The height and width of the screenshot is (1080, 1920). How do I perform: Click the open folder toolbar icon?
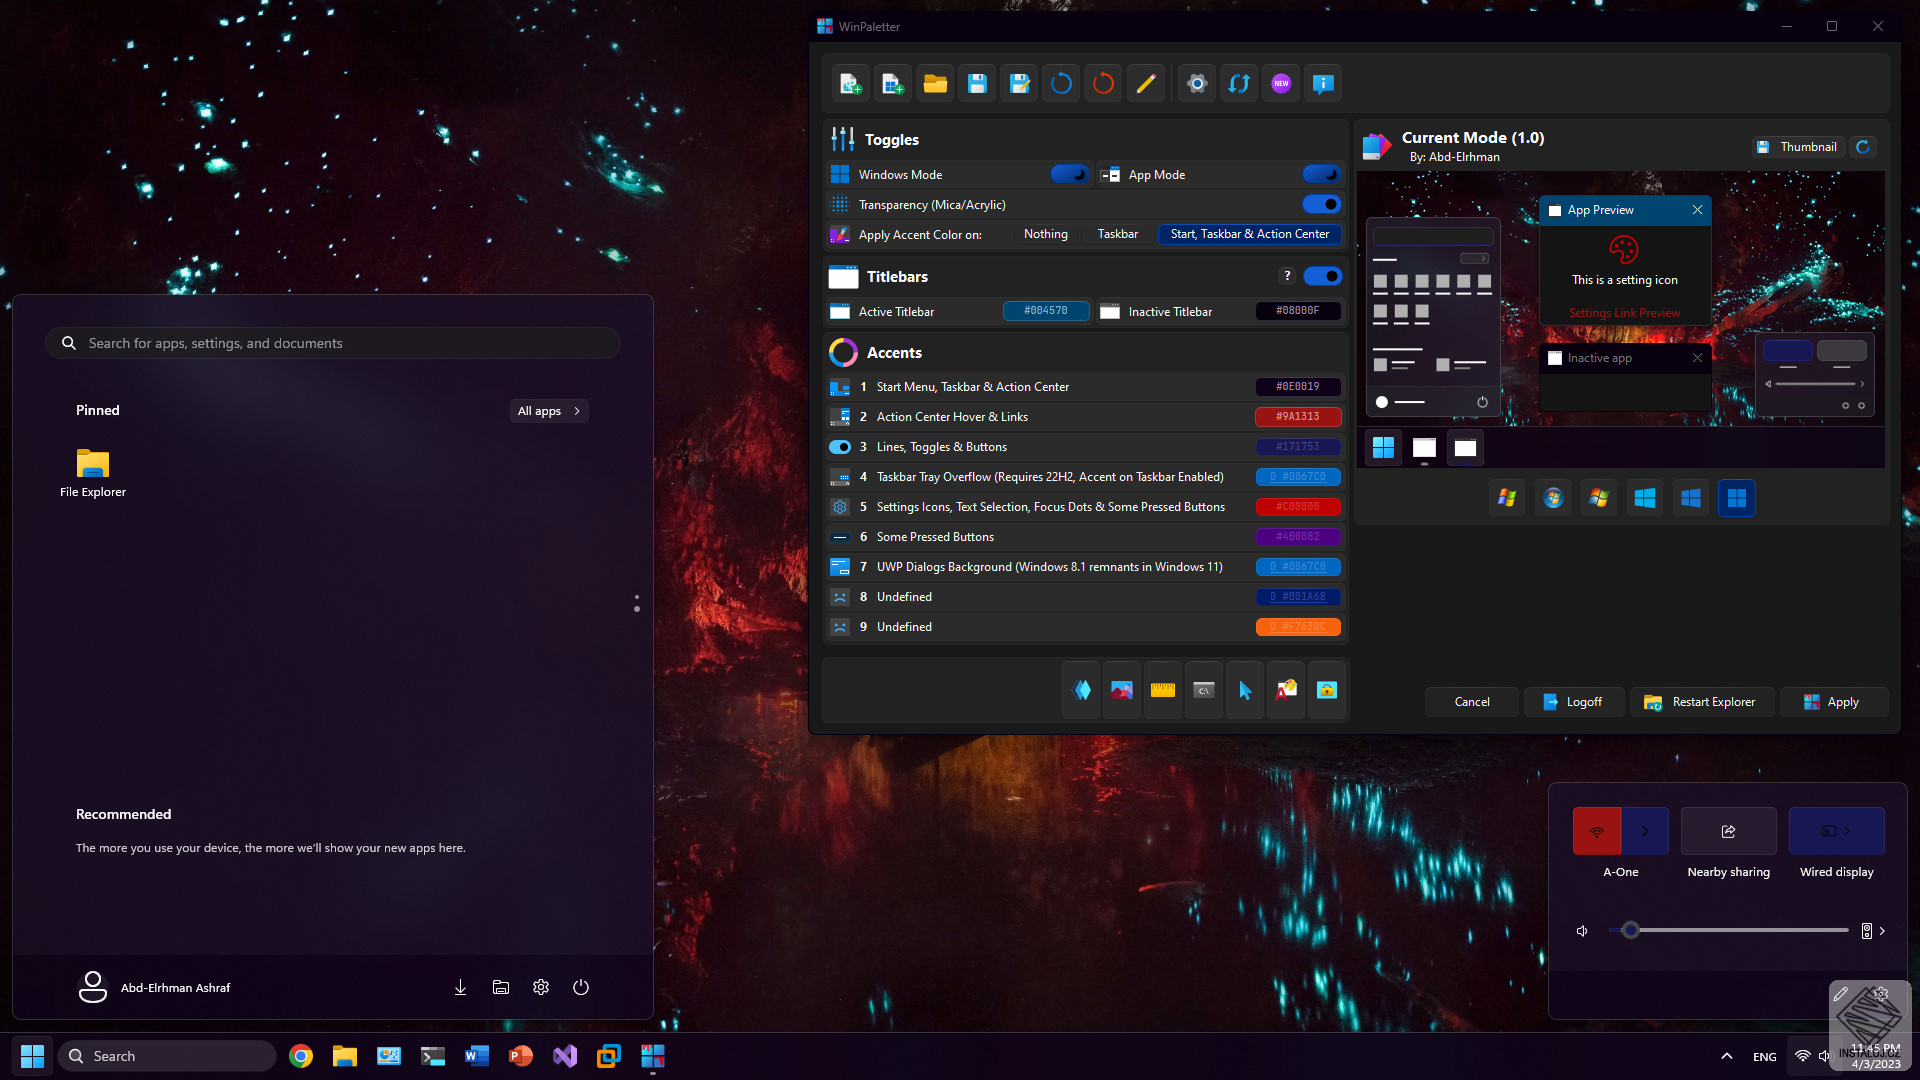tap(935, 84)
